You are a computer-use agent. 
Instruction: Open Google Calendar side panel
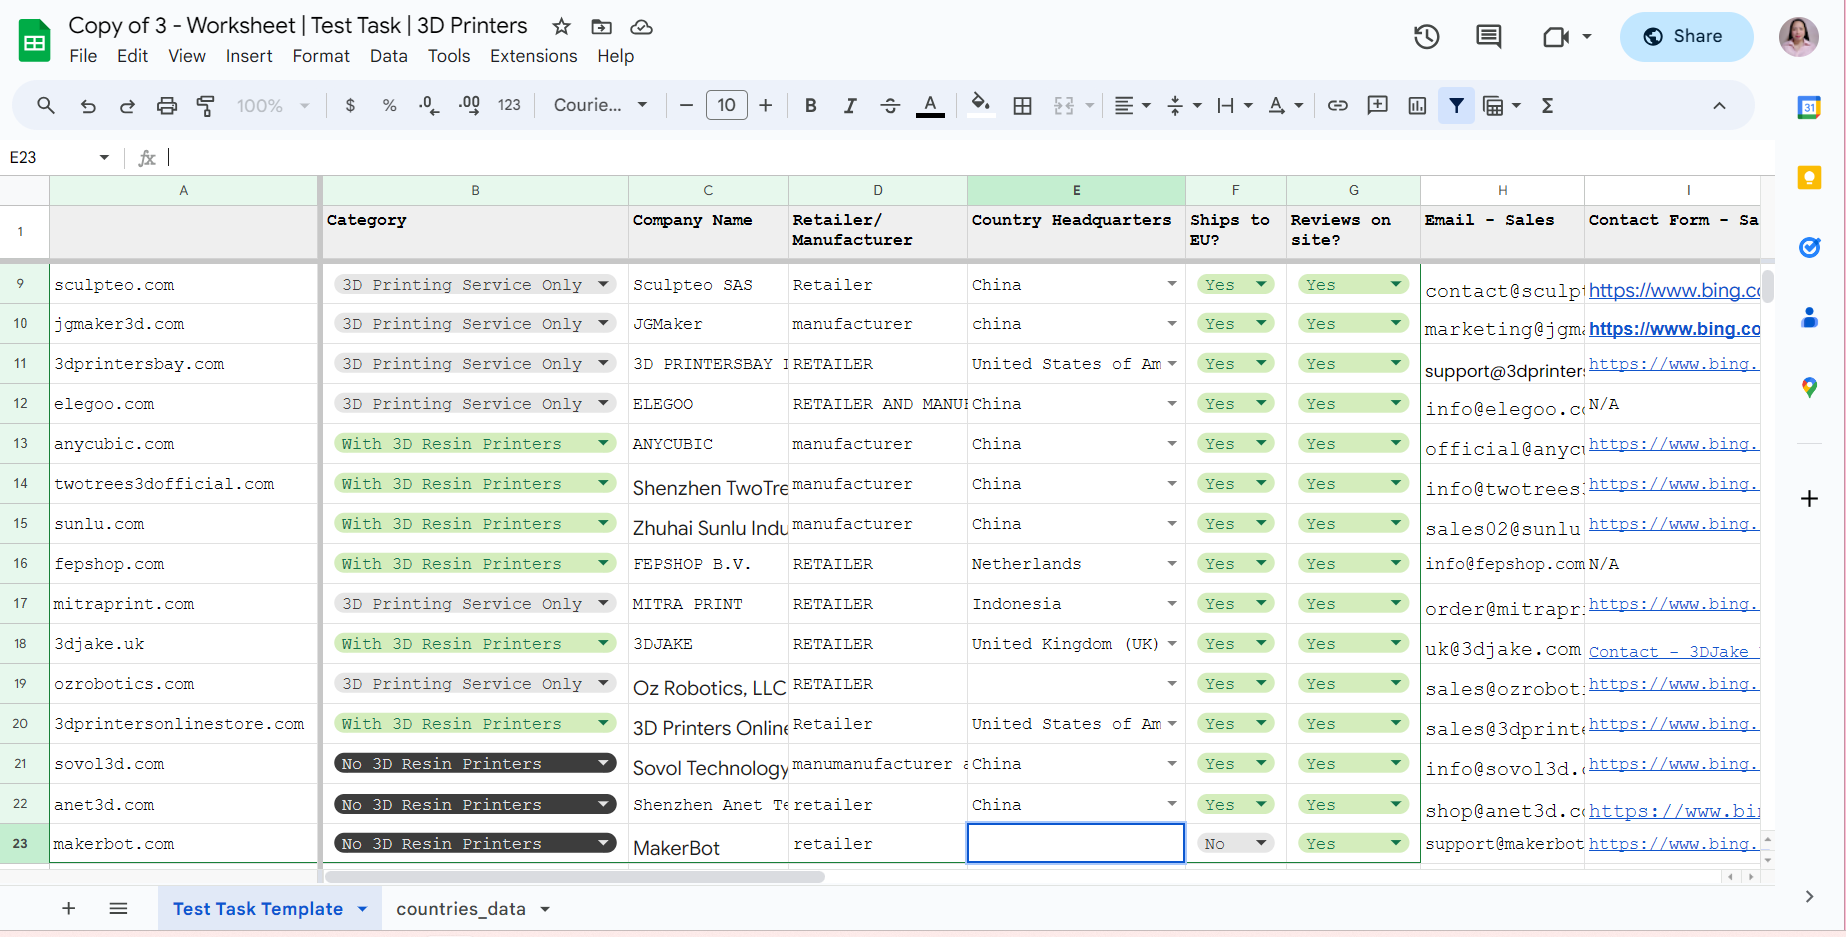coord(1809,107)
